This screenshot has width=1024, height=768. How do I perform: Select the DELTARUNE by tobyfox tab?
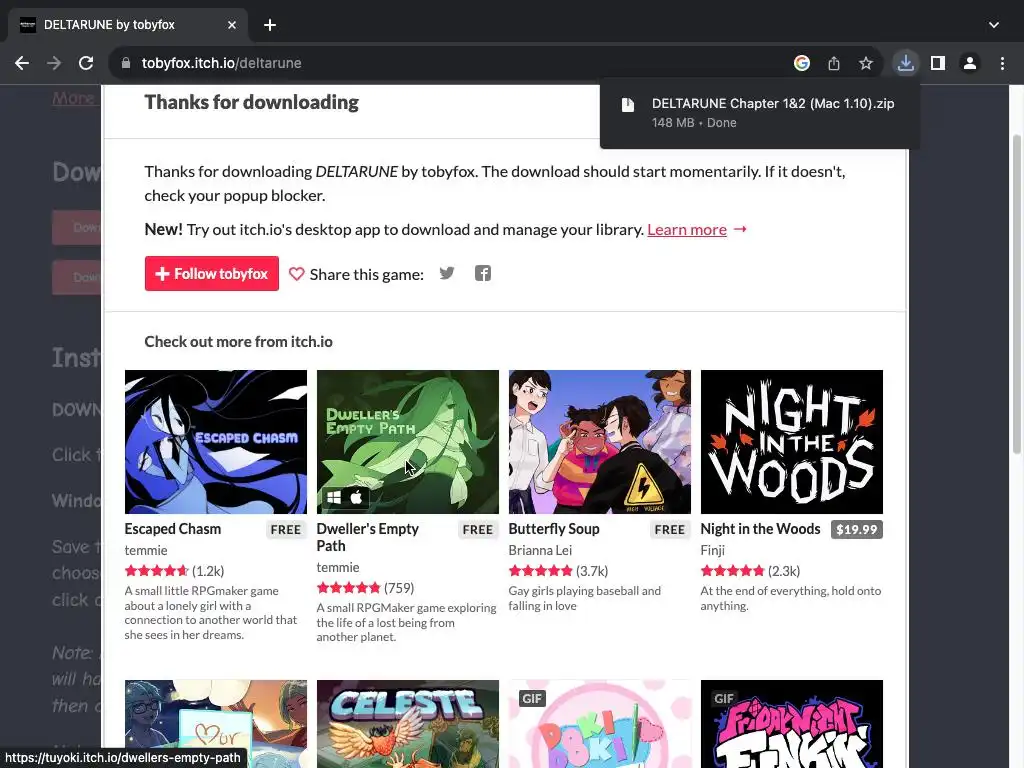coord(128,25)
